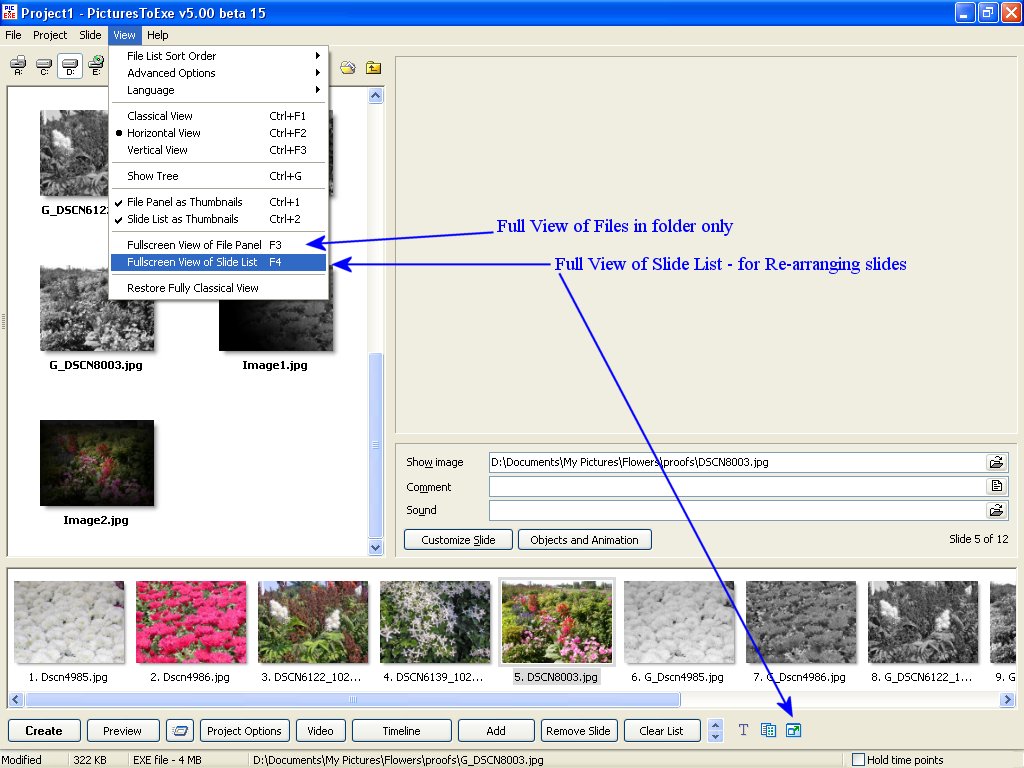
Task: Click into the Sound field
Action: (737, 510)
